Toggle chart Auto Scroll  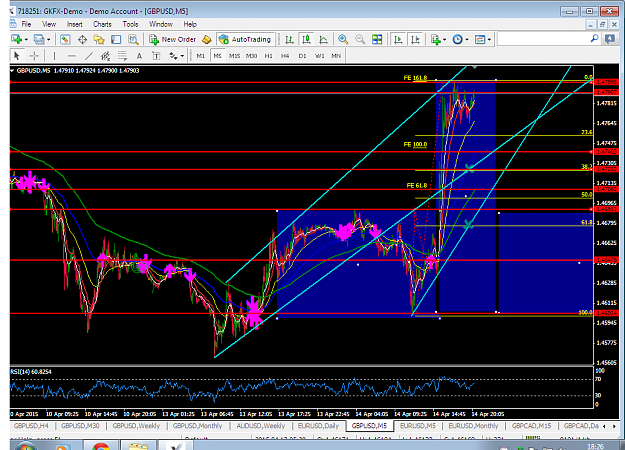[398, 39]
